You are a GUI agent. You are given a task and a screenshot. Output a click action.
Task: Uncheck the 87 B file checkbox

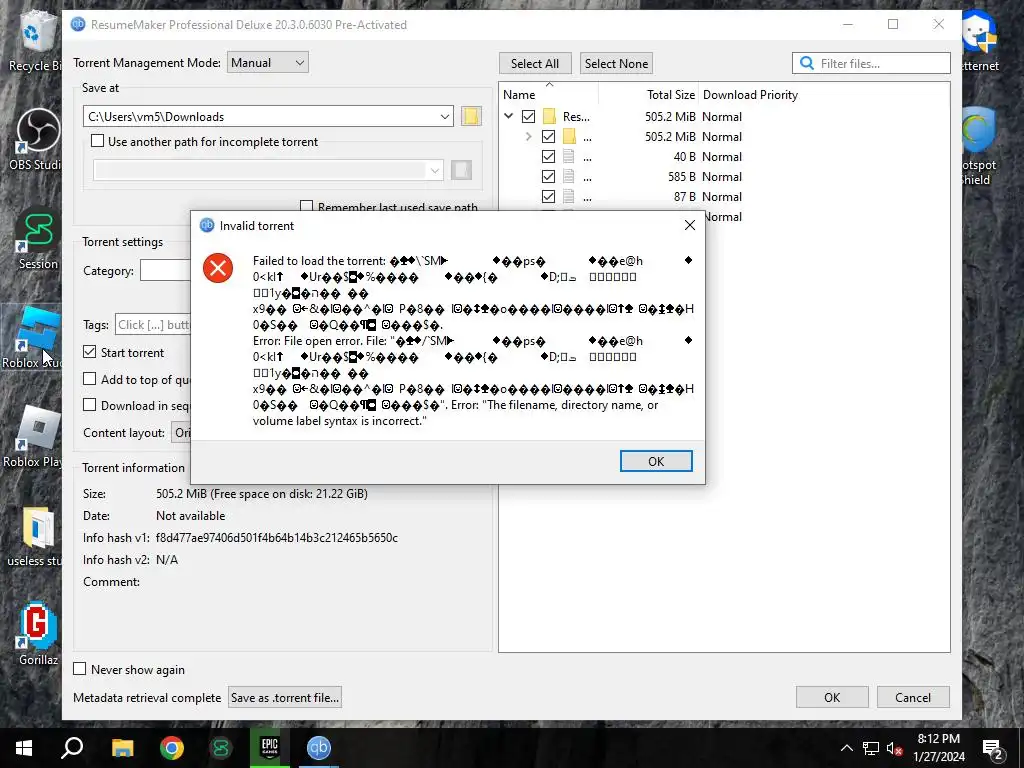(x=549, y=197)
